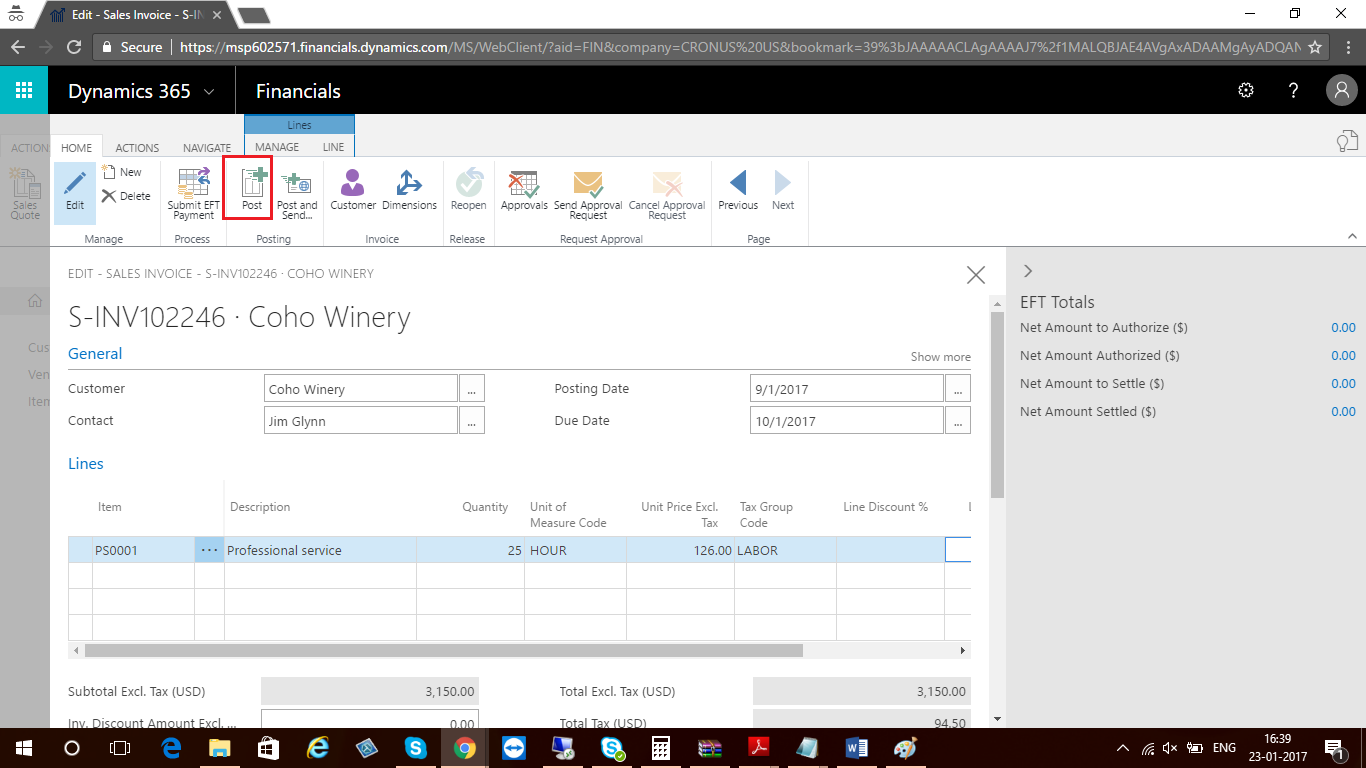
Task: Open the help question mark icon
Action: 1293,91
